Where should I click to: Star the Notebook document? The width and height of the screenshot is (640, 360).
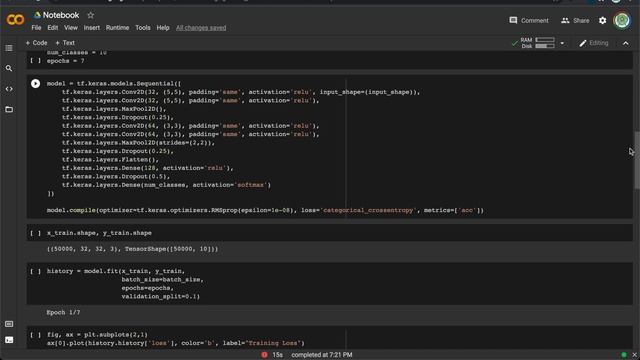91,16
